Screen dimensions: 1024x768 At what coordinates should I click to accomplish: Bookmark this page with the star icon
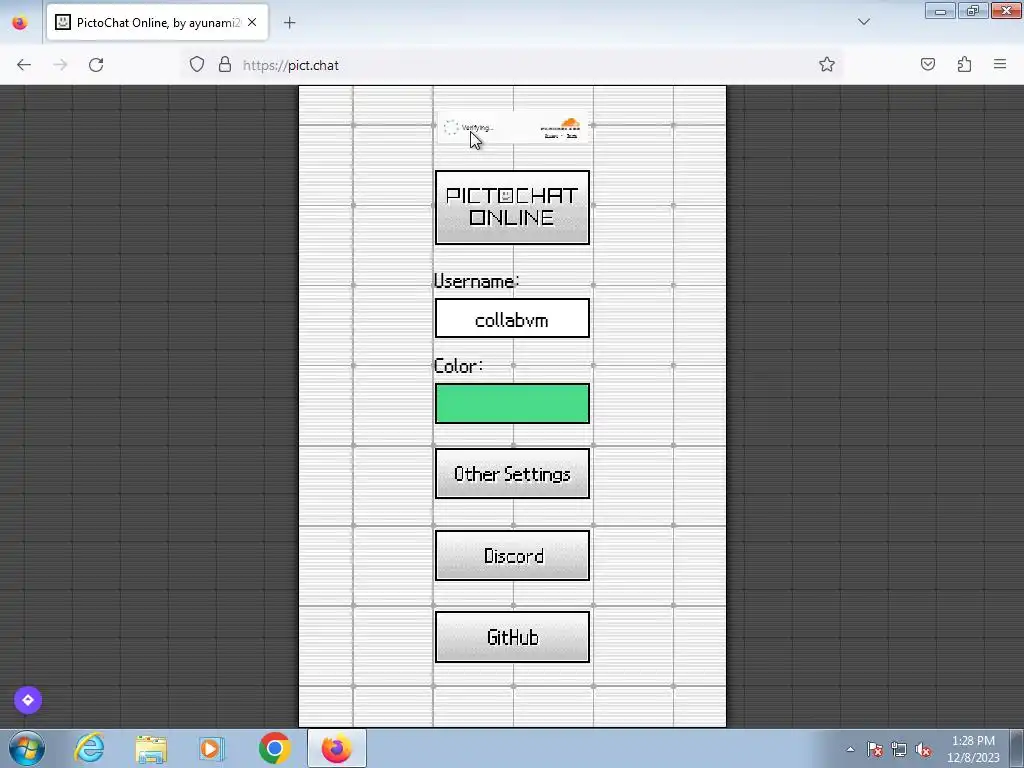[827, 64]
